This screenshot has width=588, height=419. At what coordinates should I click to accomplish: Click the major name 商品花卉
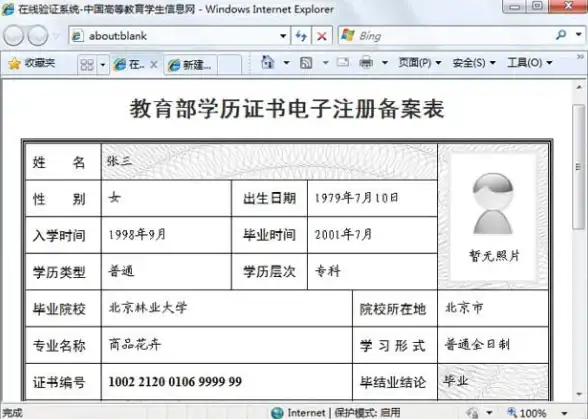(135, 344)
